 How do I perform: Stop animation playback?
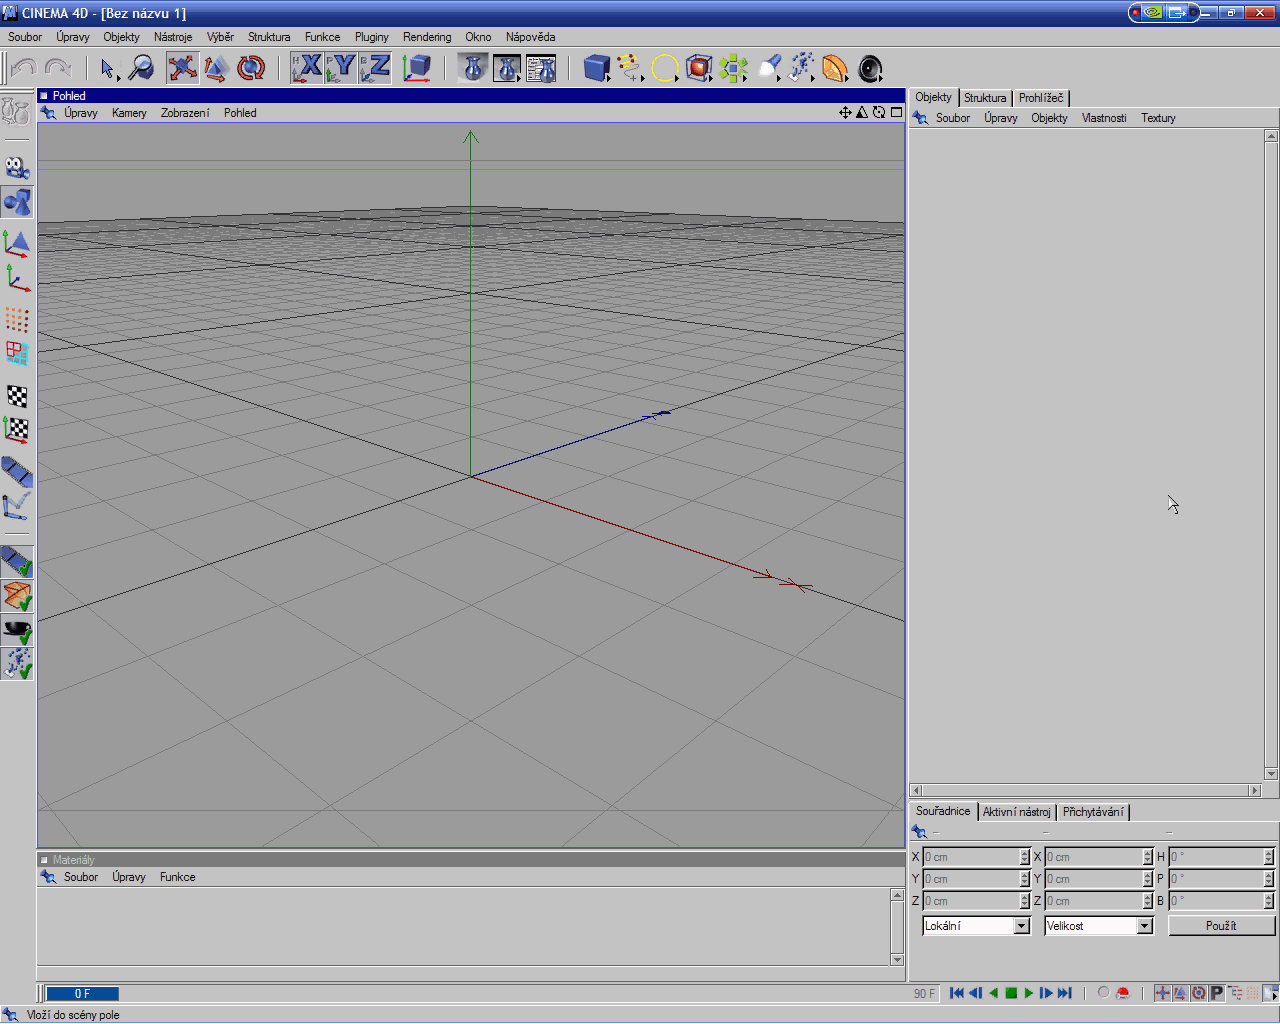point(1011,993)
